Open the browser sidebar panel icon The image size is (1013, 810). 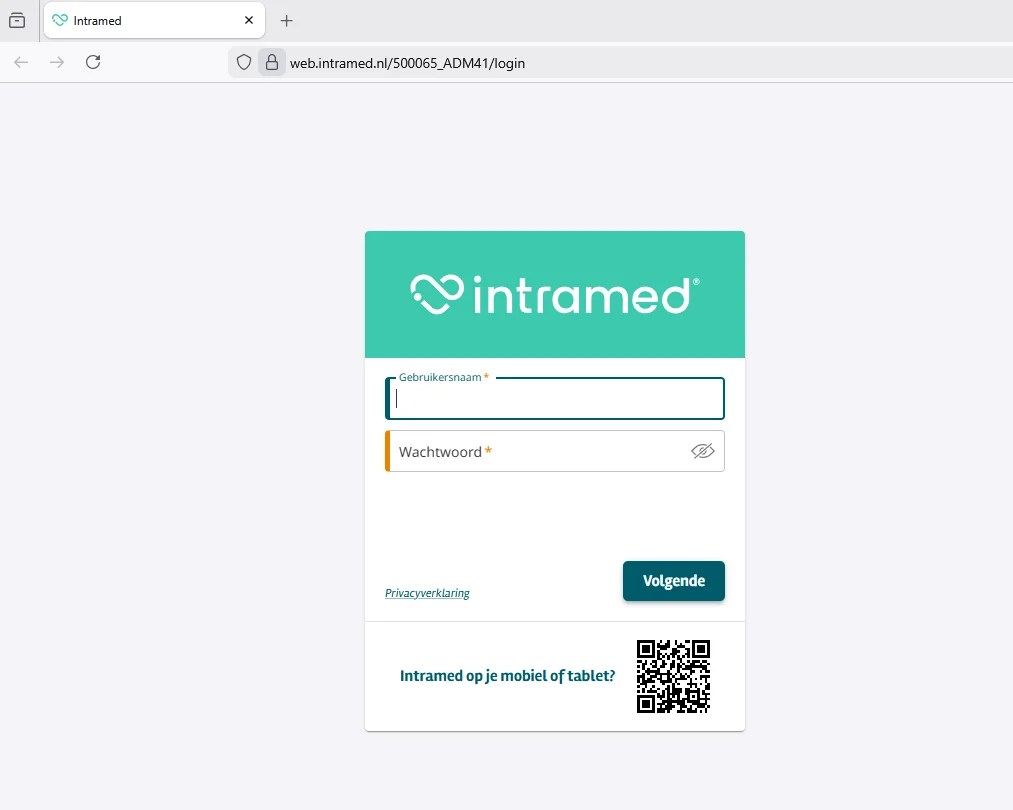[16, 20]
